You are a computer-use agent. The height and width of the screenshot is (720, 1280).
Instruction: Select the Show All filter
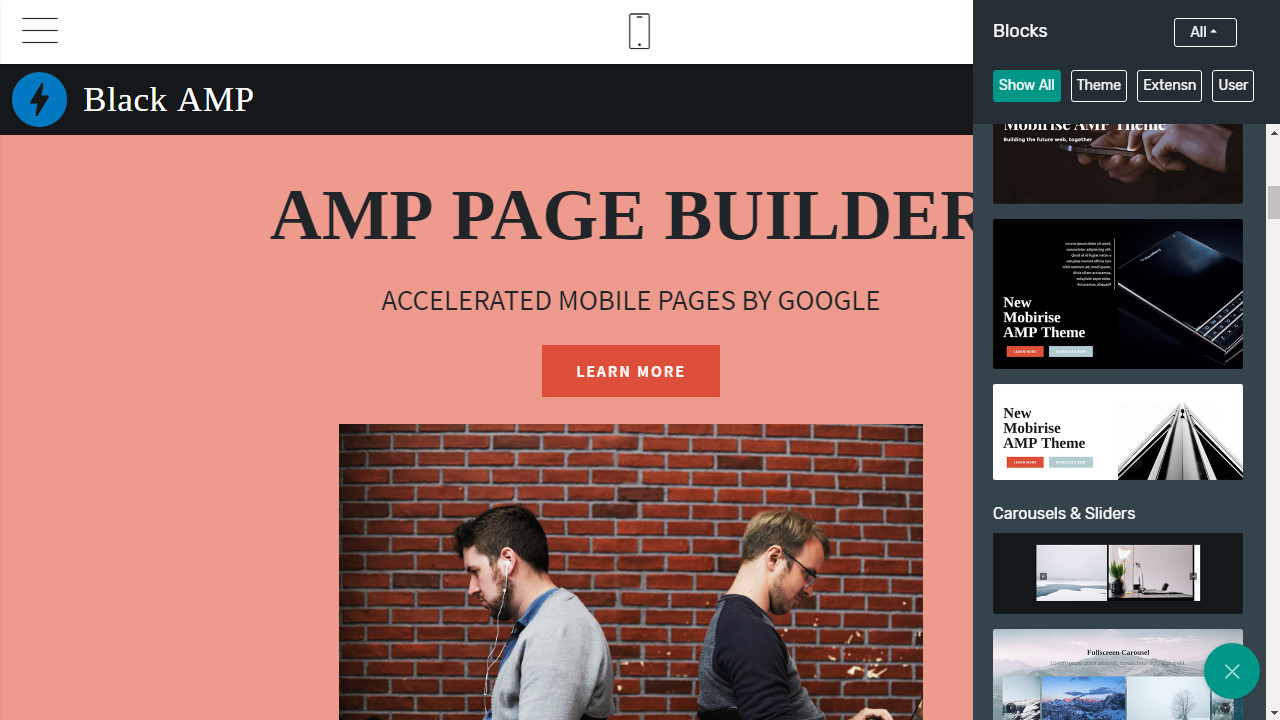click(1026, 86)
